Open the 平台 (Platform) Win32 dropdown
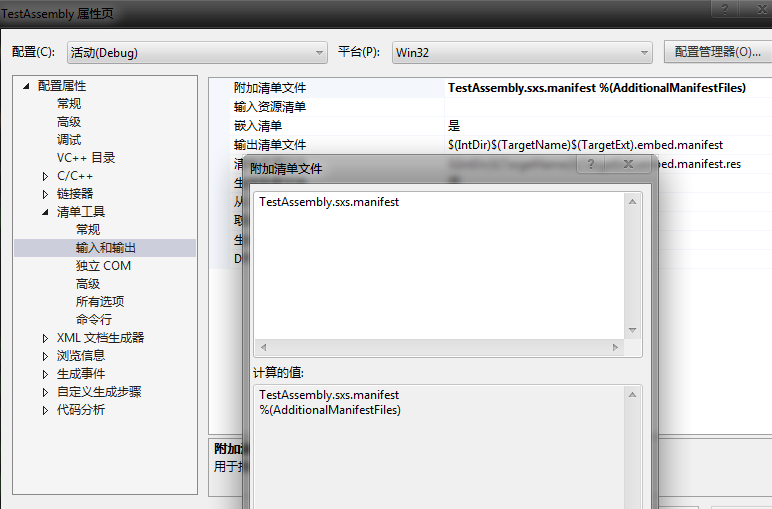Image resolution: width=772 pixels, height=509 pixels. tap(520, 52)
